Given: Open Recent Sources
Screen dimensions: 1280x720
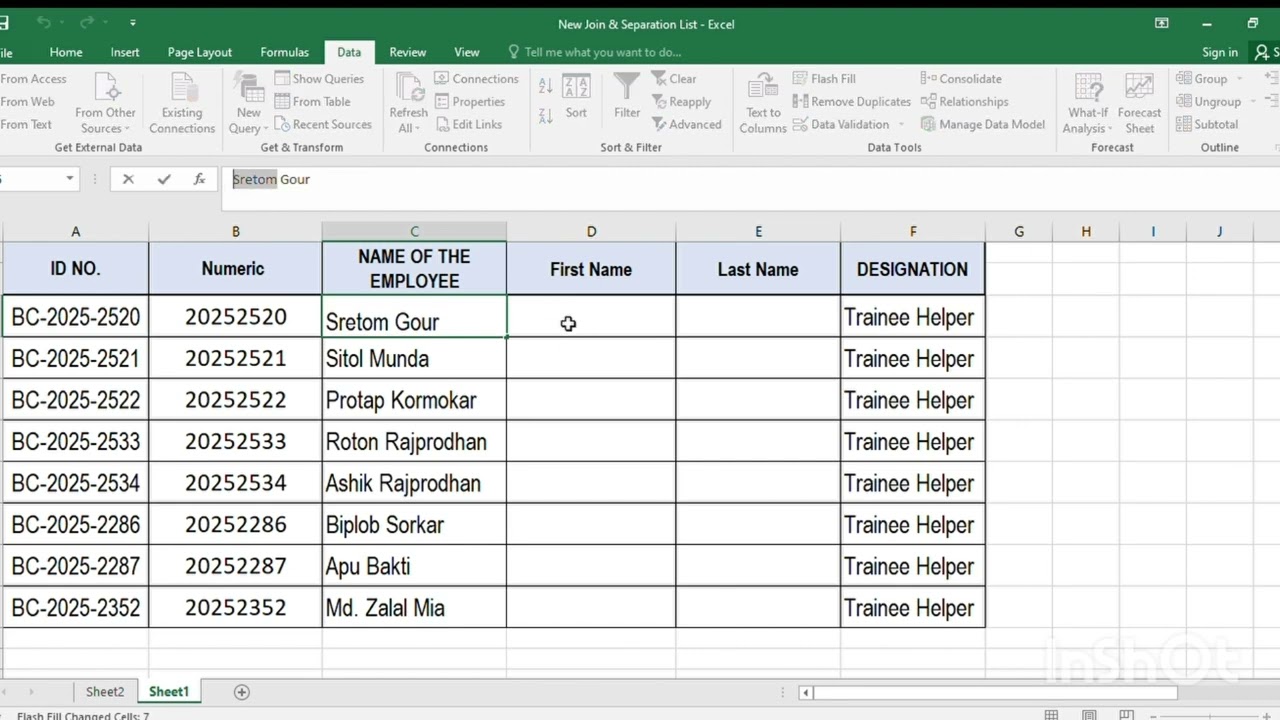Looking at the screenshot, I should pos(323,125).
